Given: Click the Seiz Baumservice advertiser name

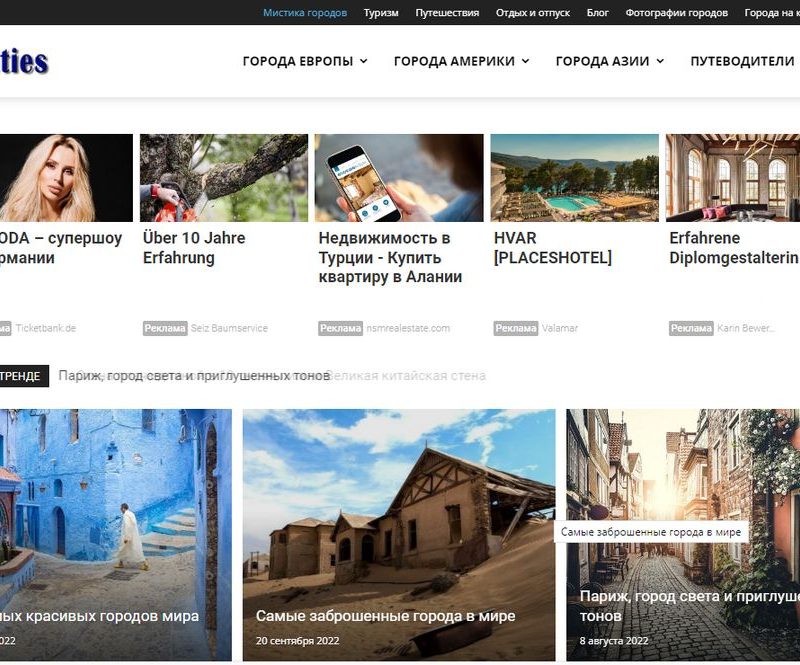Looking at the screenshot, I should click(x=229, y=328).
